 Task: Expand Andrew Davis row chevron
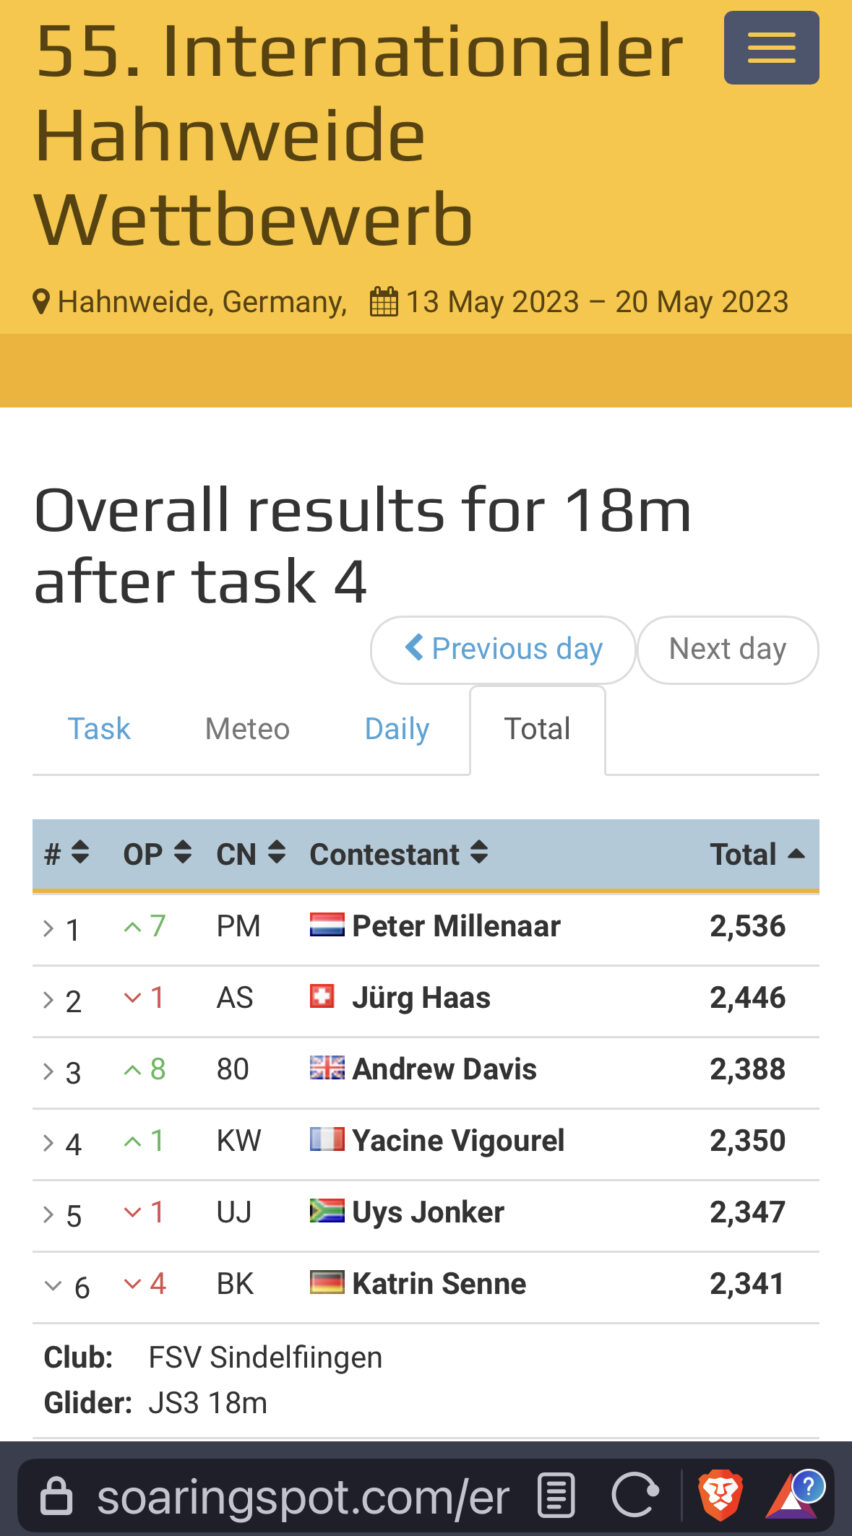tap(48, 1071)
